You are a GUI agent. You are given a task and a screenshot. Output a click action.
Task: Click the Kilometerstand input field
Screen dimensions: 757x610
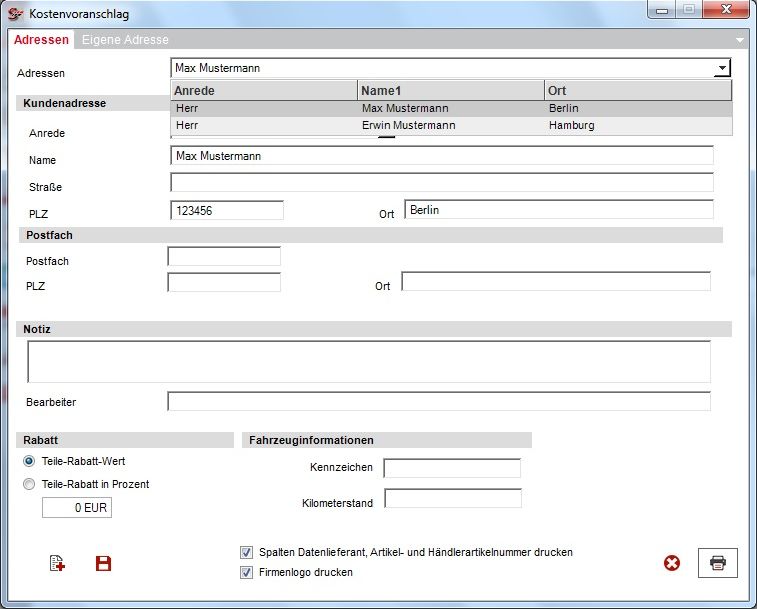pos(453,499)
